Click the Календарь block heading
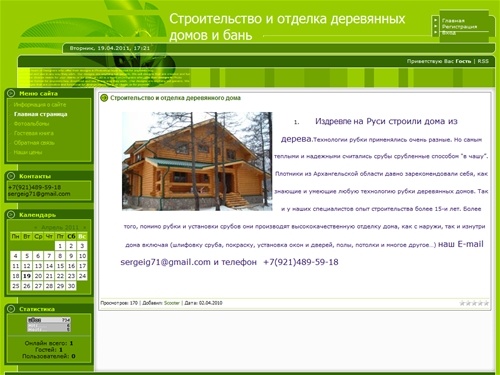The height and width of the screenshot is (375, 500). pos(38,215)
